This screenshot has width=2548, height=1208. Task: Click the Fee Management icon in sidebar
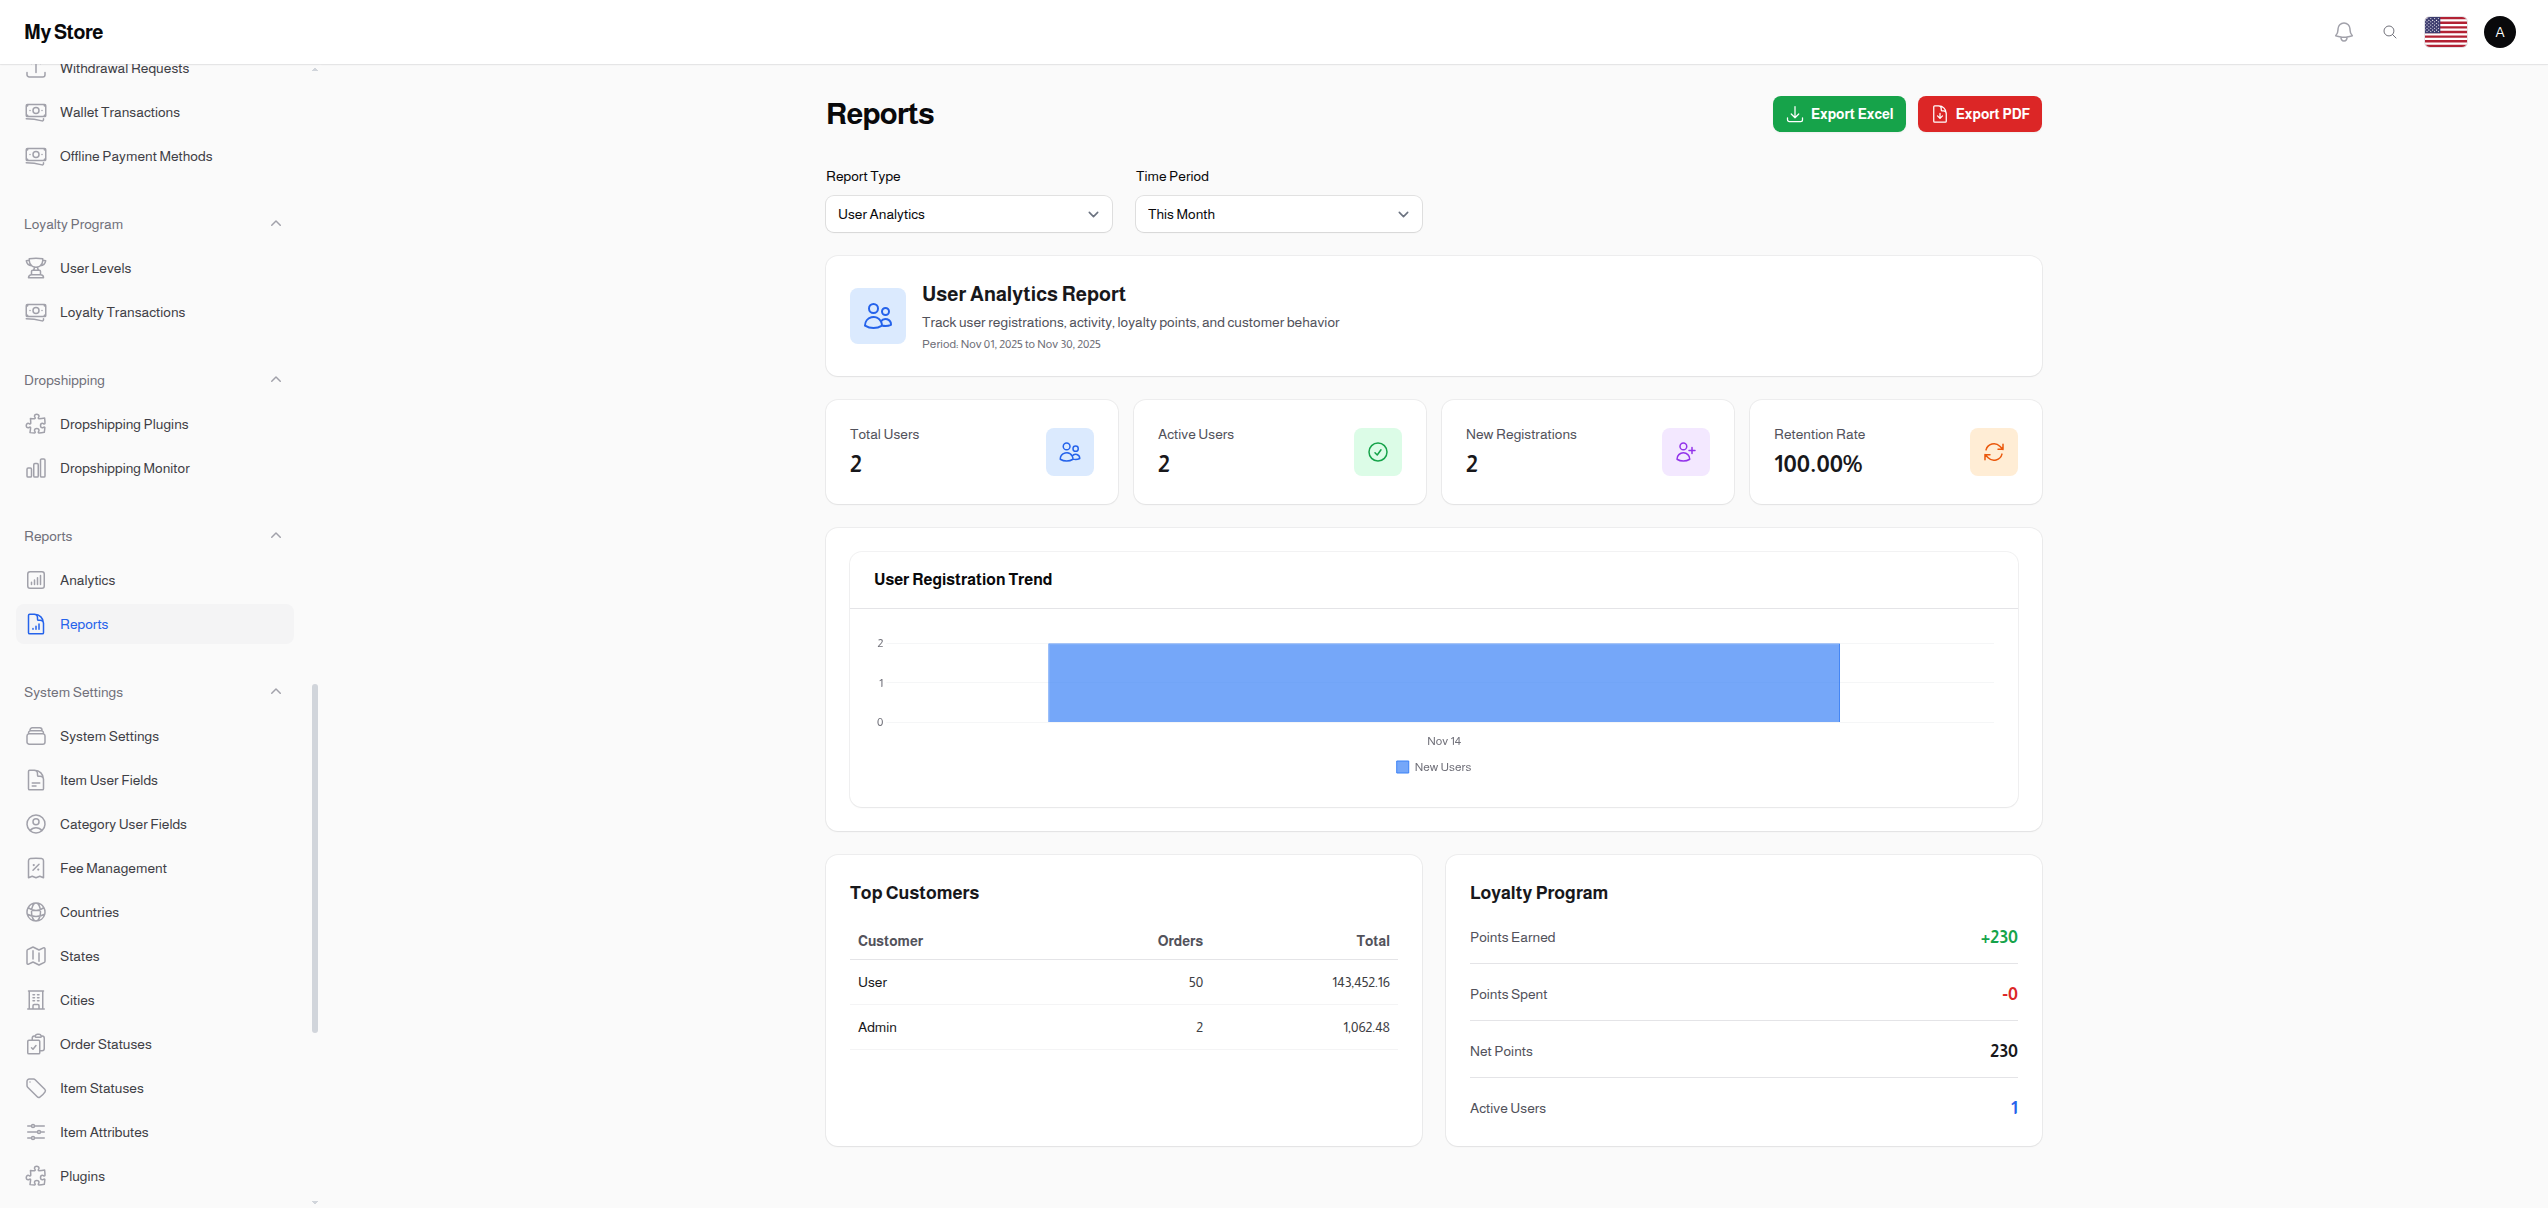click(x=36, y=868)
